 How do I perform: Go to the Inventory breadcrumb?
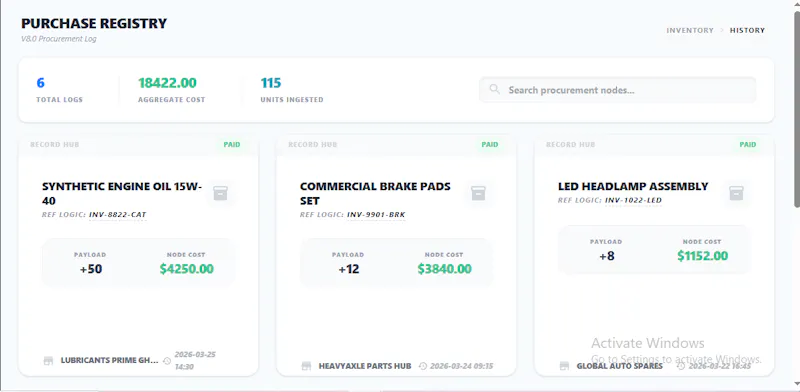tap(690, 31)
